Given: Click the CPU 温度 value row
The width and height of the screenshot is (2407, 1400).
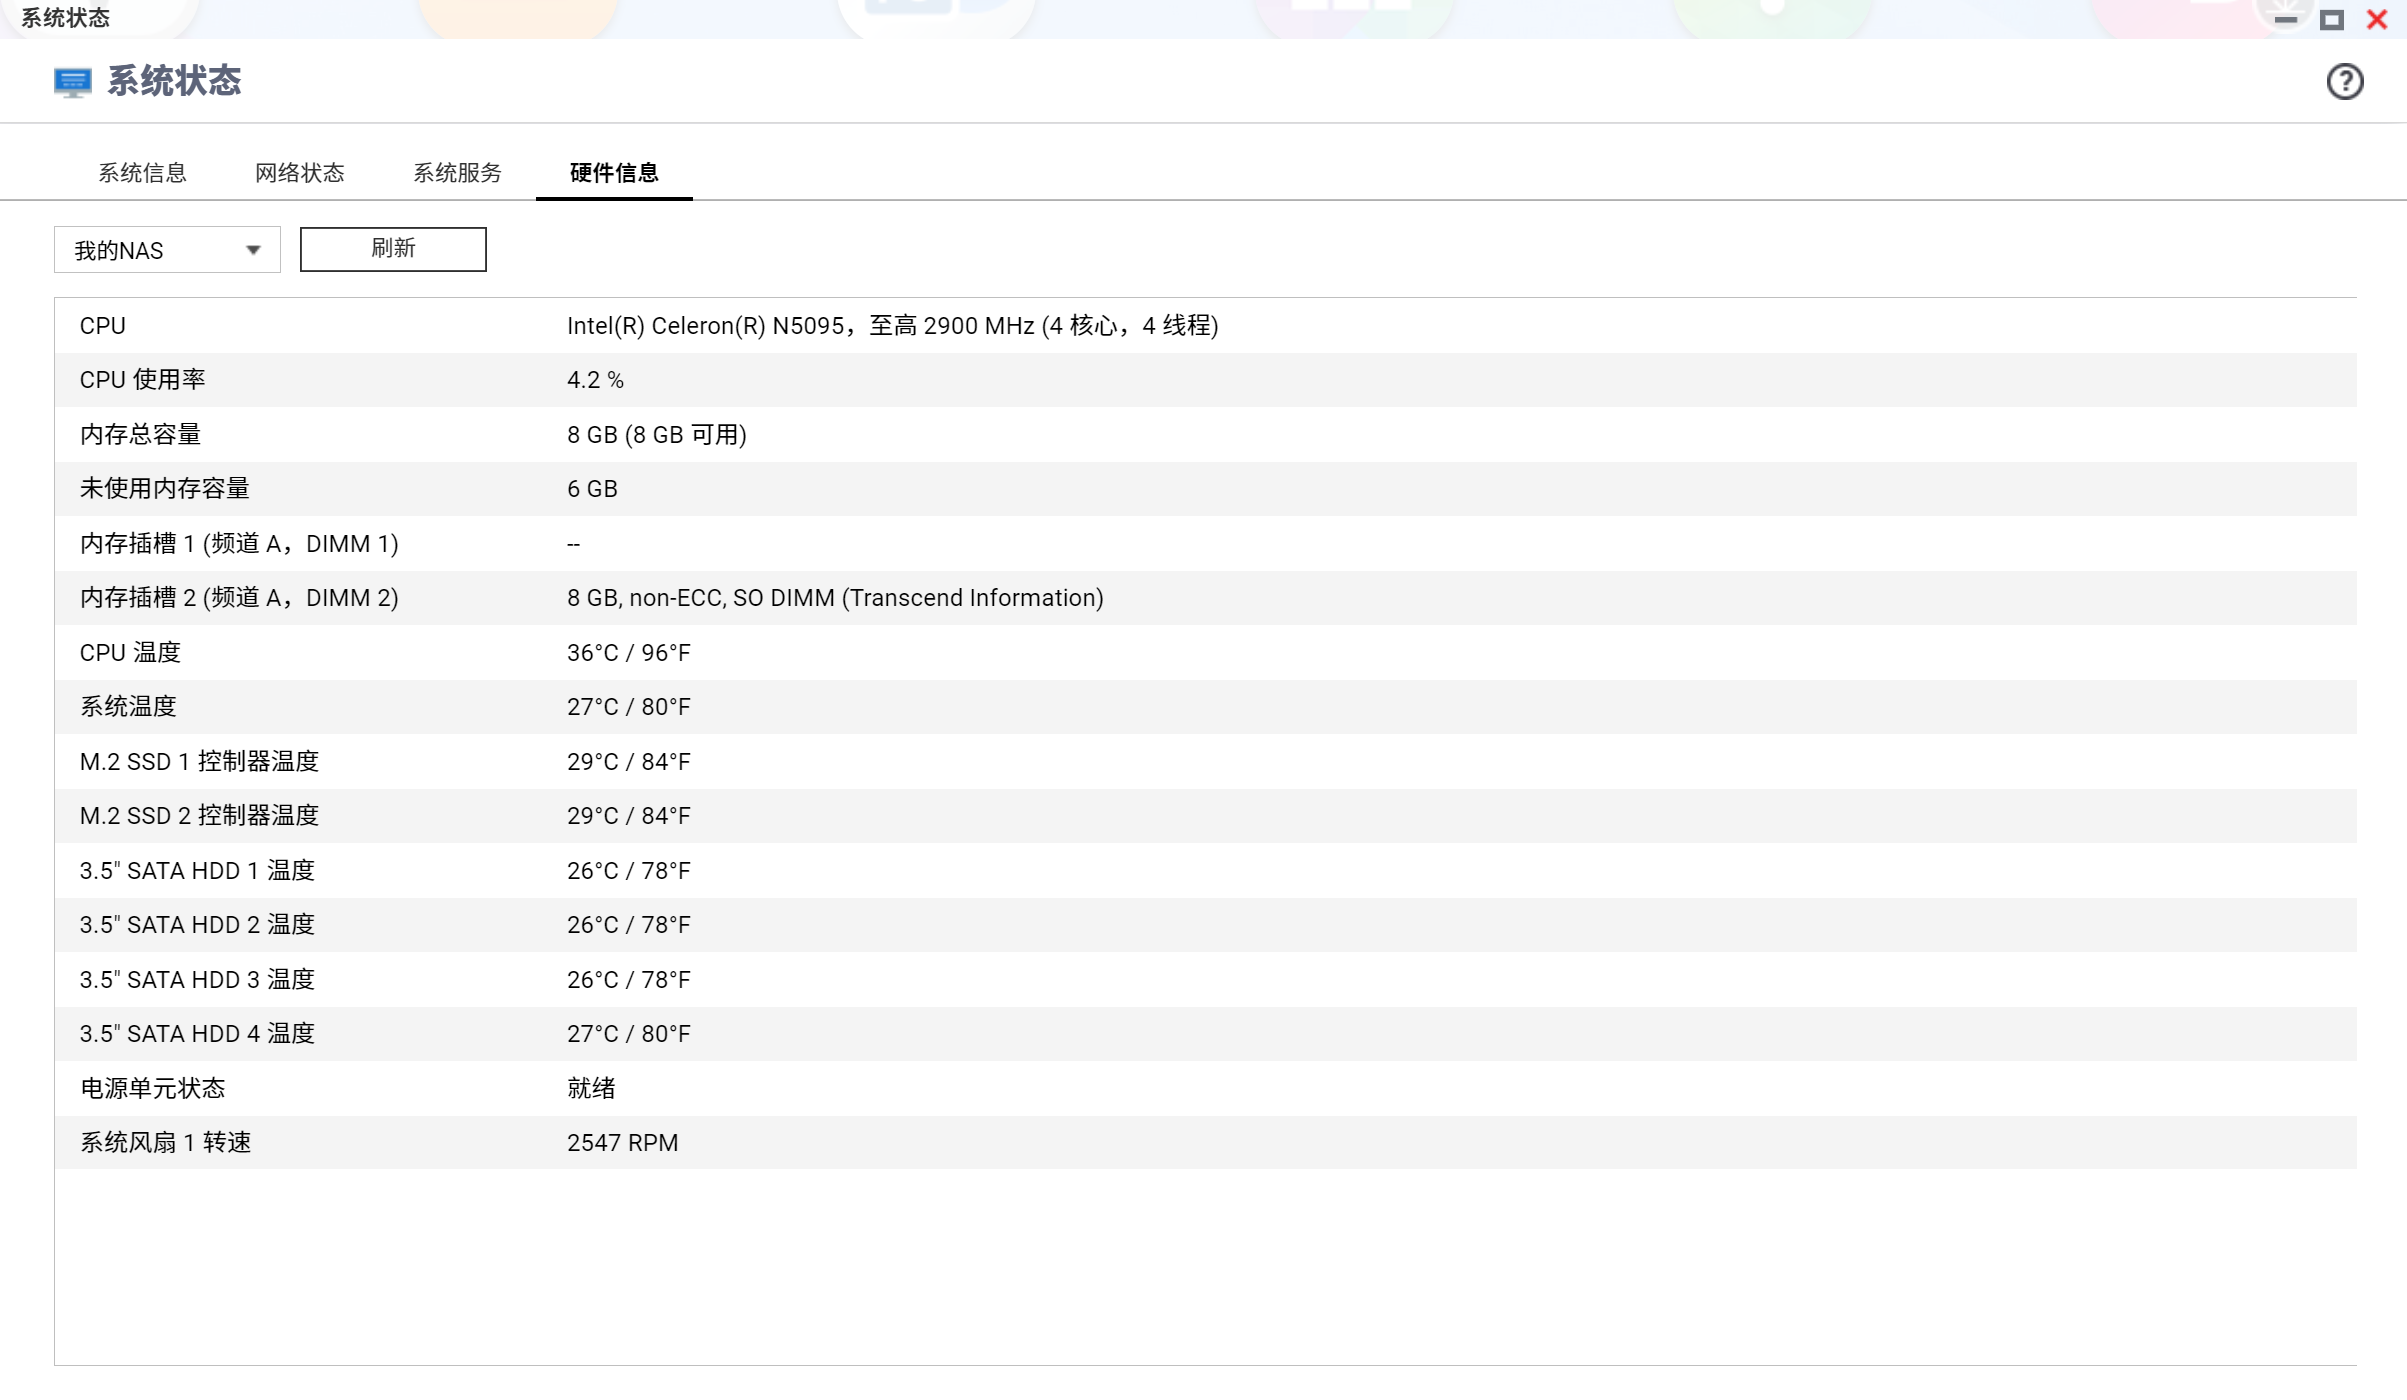Looking at the screenshot, I should pos(628,653).
